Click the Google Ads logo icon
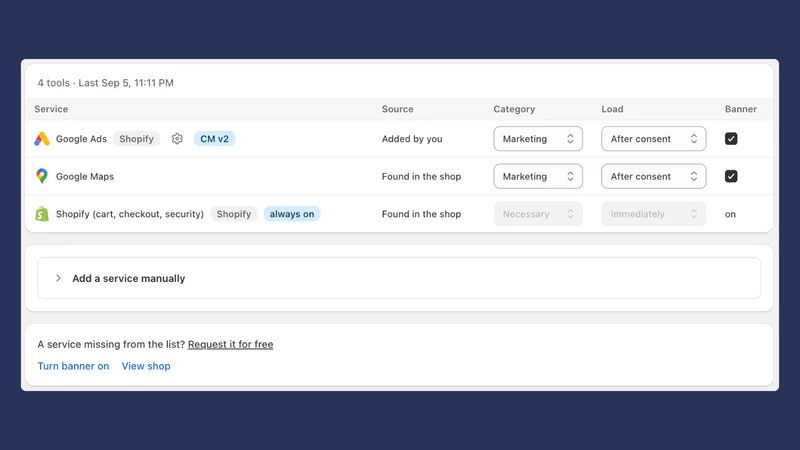This screenshot has height=450, width=800. click(x=42, y=139)
